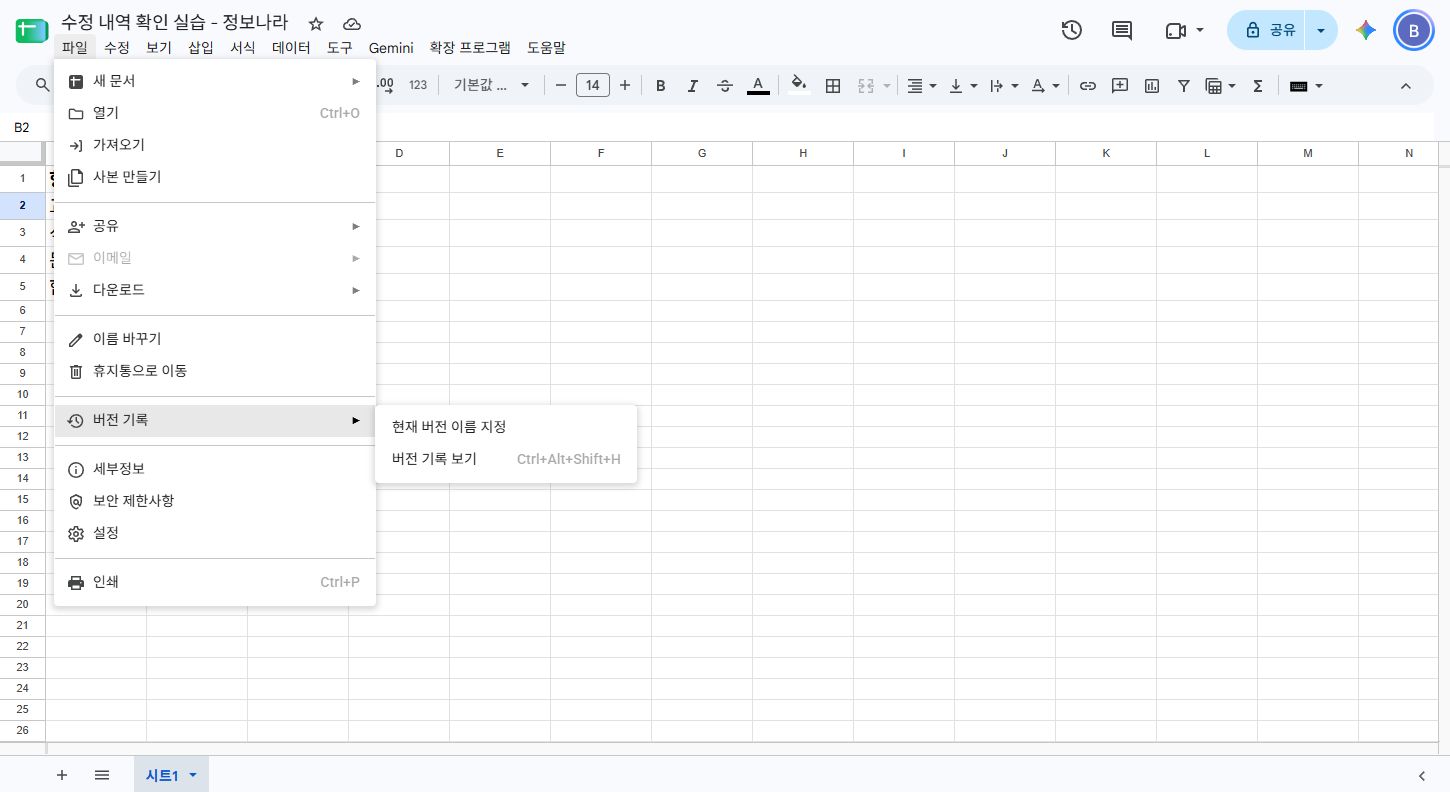Click the Google account avatar B
This screenshot has width=1450, height=792.
[x=1413, y=30]
